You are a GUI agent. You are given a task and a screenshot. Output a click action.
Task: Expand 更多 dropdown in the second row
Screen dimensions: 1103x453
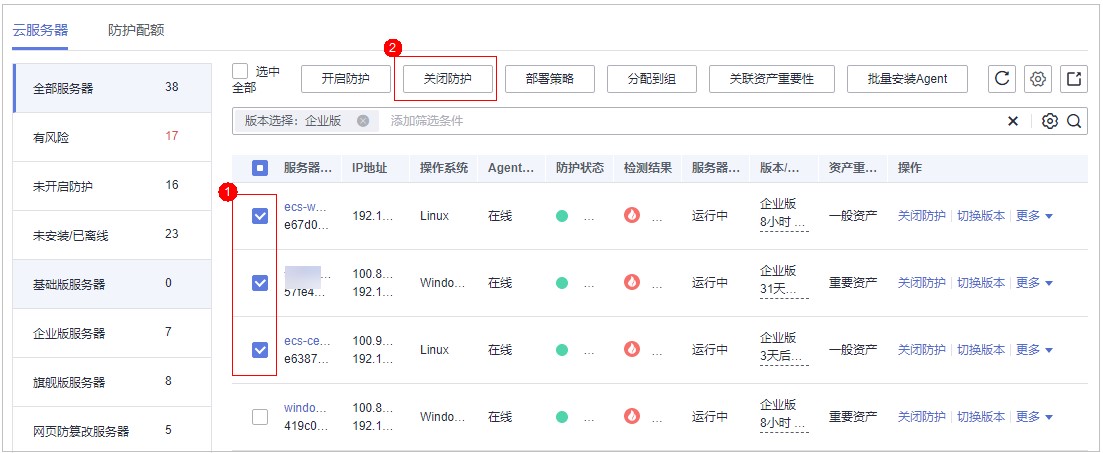1035,283
